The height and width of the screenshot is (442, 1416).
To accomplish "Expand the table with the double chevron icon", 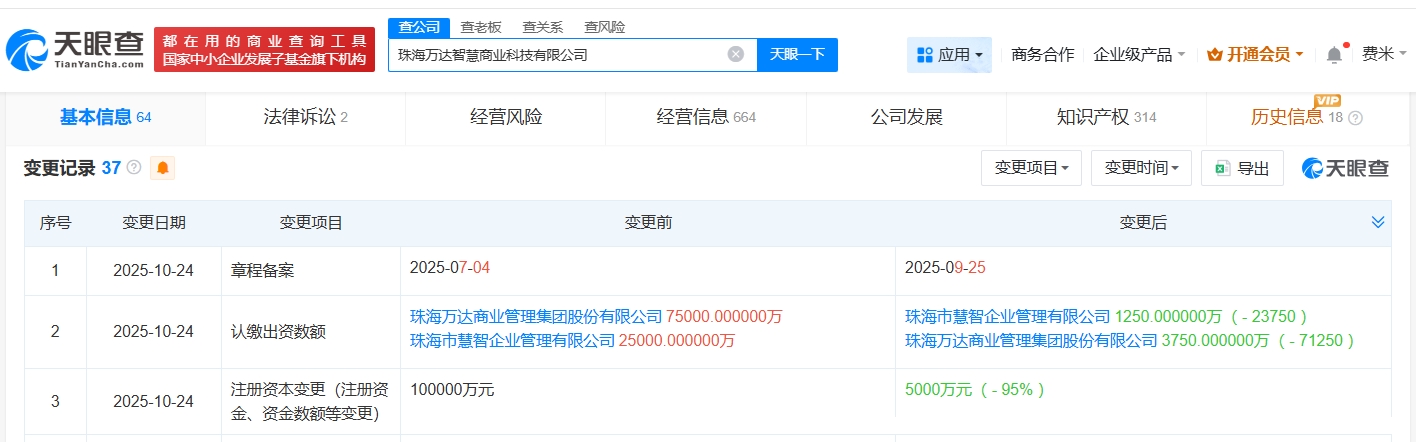I will (x=1378, y=222).
